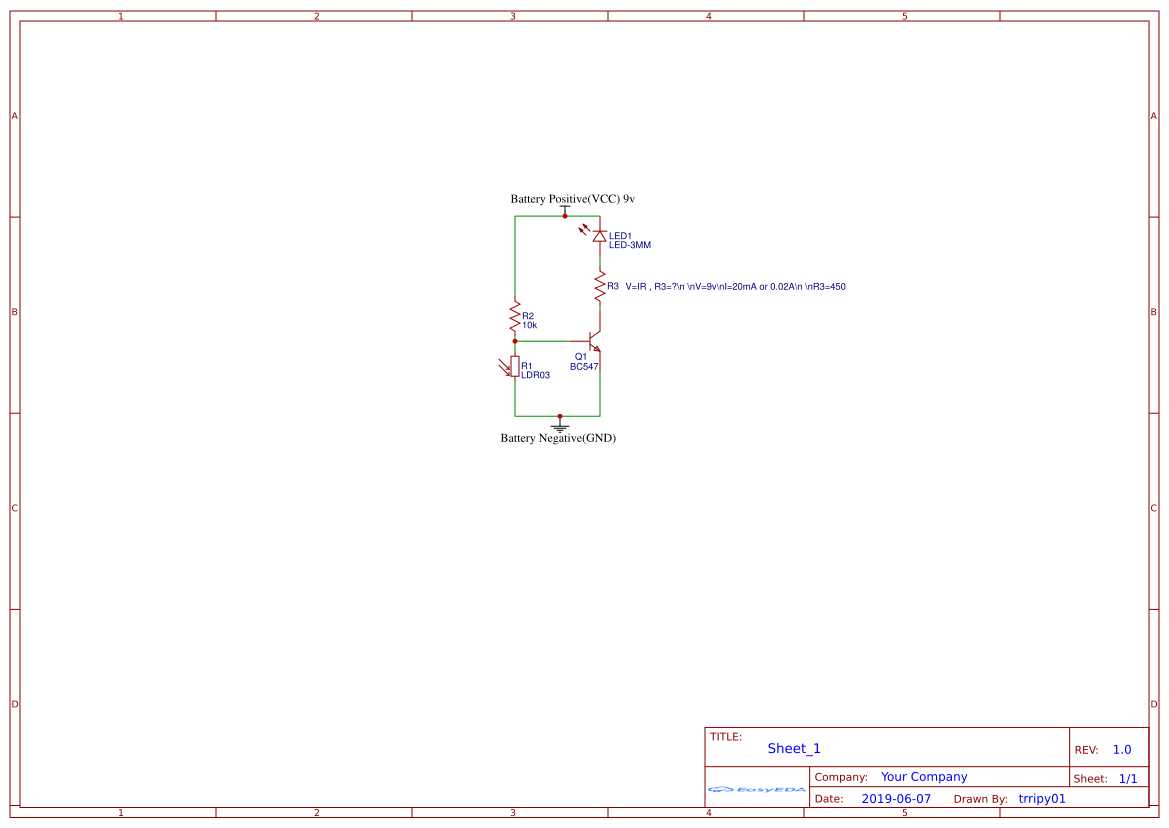Screen dimensions: 1169x828
Task: Select the Q1 BC547 transistor symbol
Action: 592,340
